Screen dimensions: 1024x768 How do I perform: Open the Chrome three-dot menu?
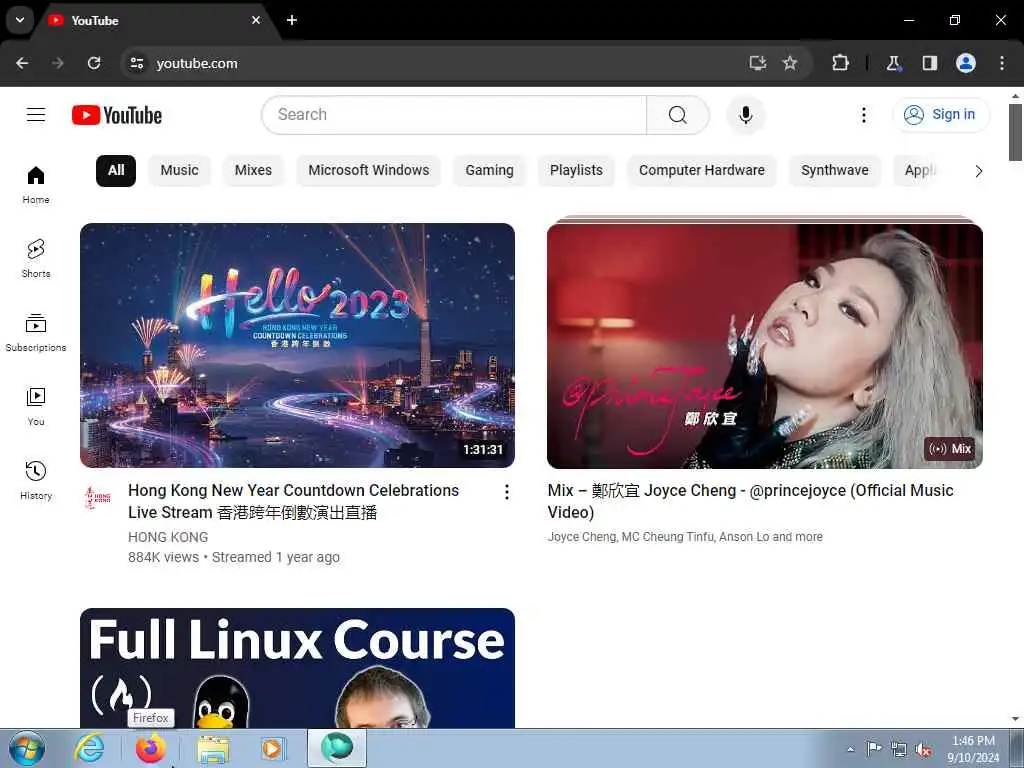[1002, 63]
